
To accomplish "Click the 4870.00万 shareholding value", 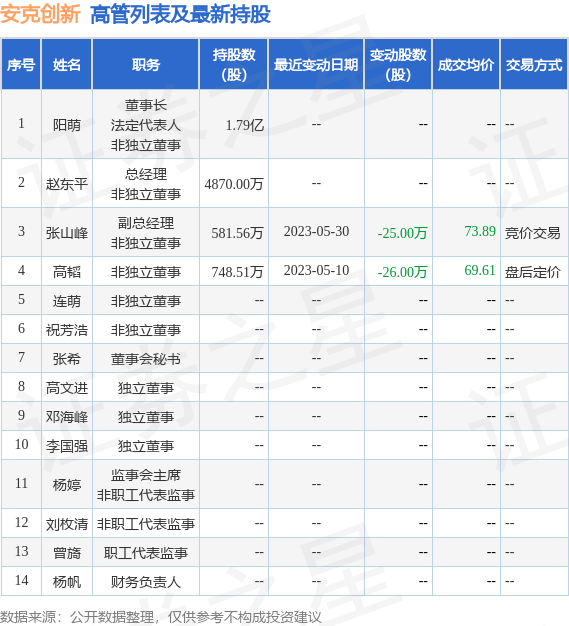I will tap(234, 184).
